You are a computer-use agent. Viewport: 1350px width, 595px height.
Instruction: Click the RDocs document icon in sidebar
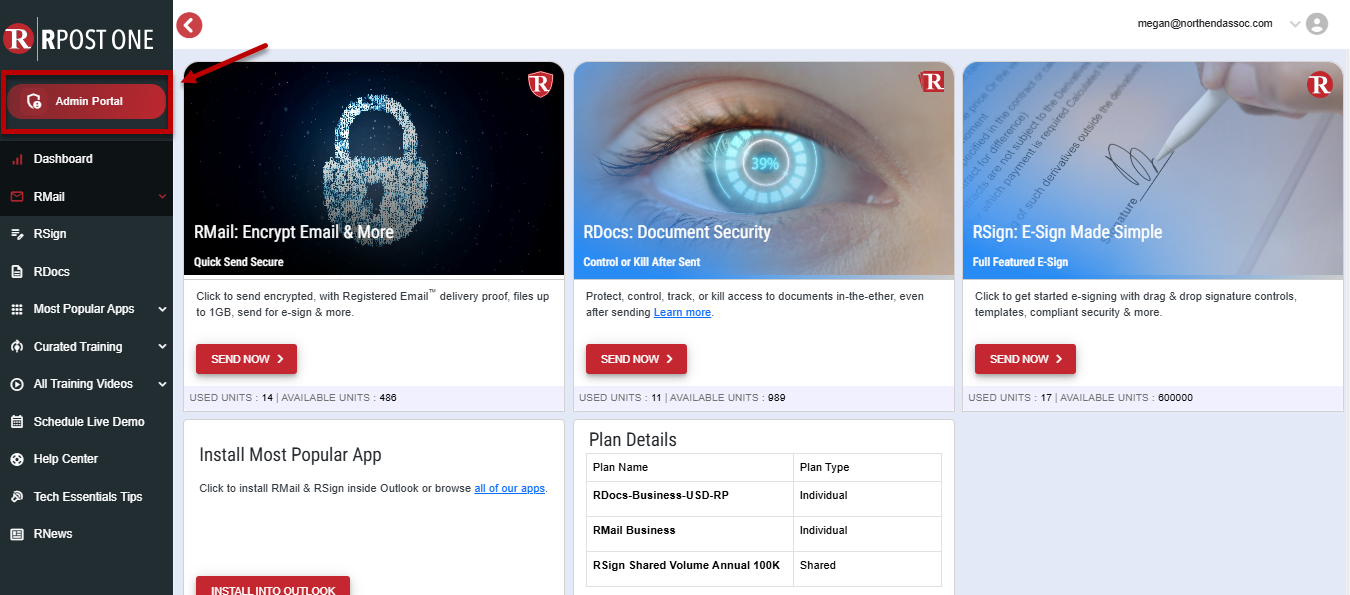coord(17,272)
